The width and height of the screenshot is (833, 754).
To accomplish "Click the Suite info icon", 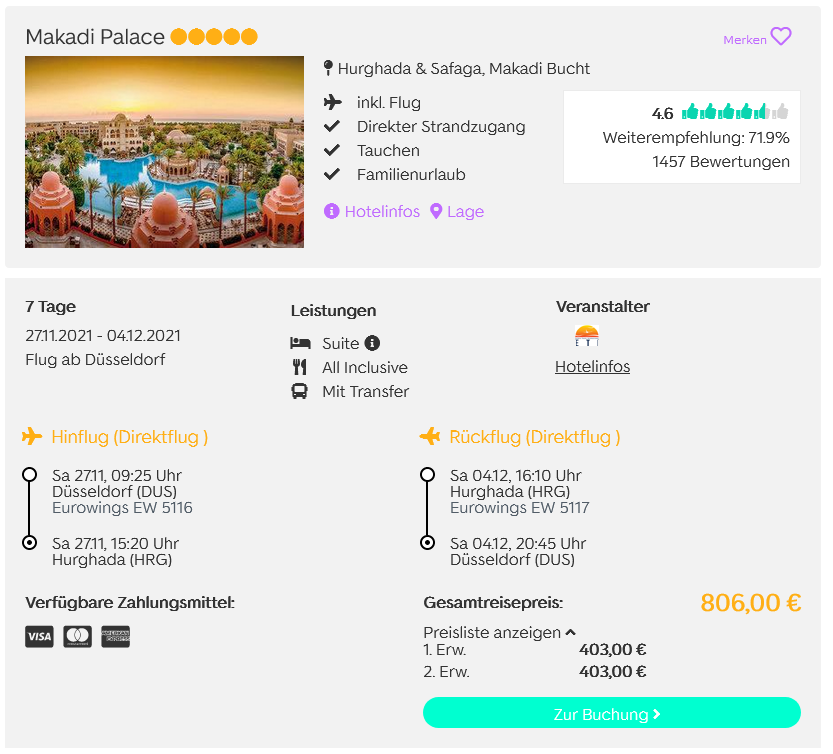I will coord(372,343).
